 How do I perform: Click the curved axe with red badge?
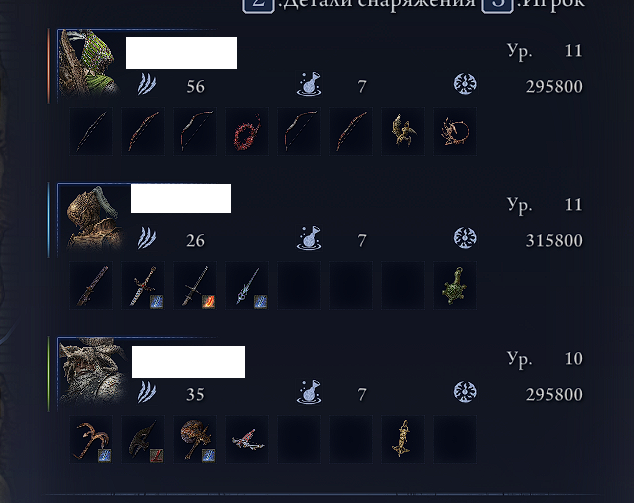(x=143, y=440)
